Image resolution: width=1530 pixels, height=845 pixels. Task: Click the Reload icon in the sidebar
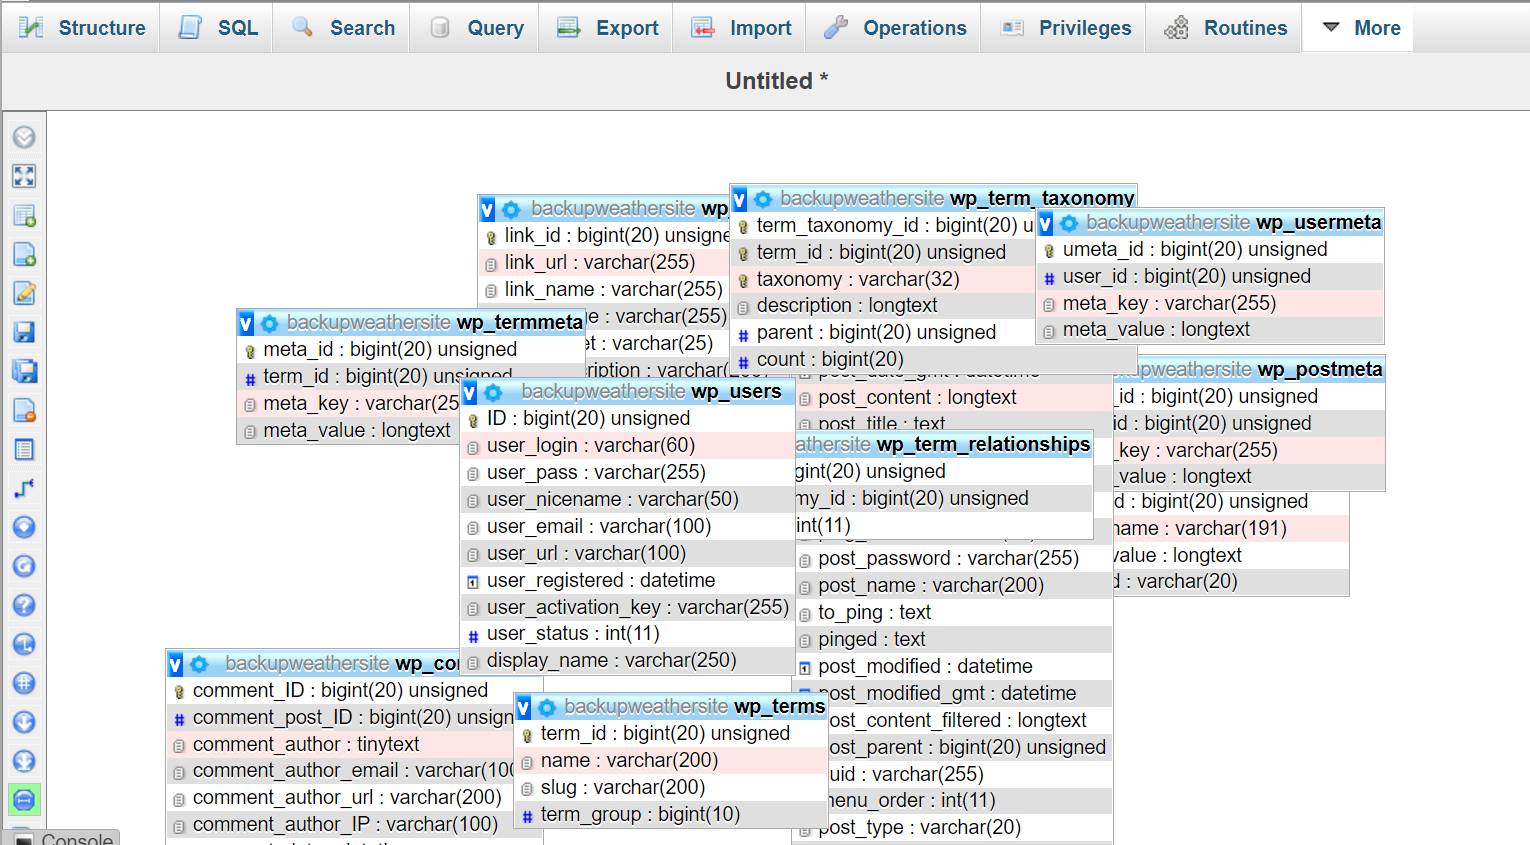(x=24, y=566)
